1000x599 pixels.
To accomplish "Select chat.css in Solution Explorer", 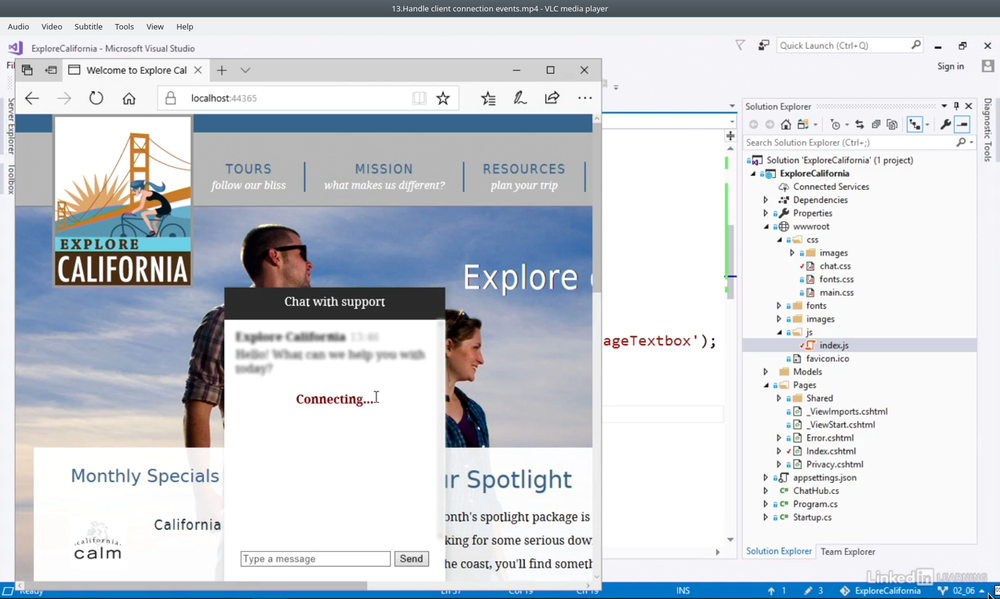I will [835, 266].
